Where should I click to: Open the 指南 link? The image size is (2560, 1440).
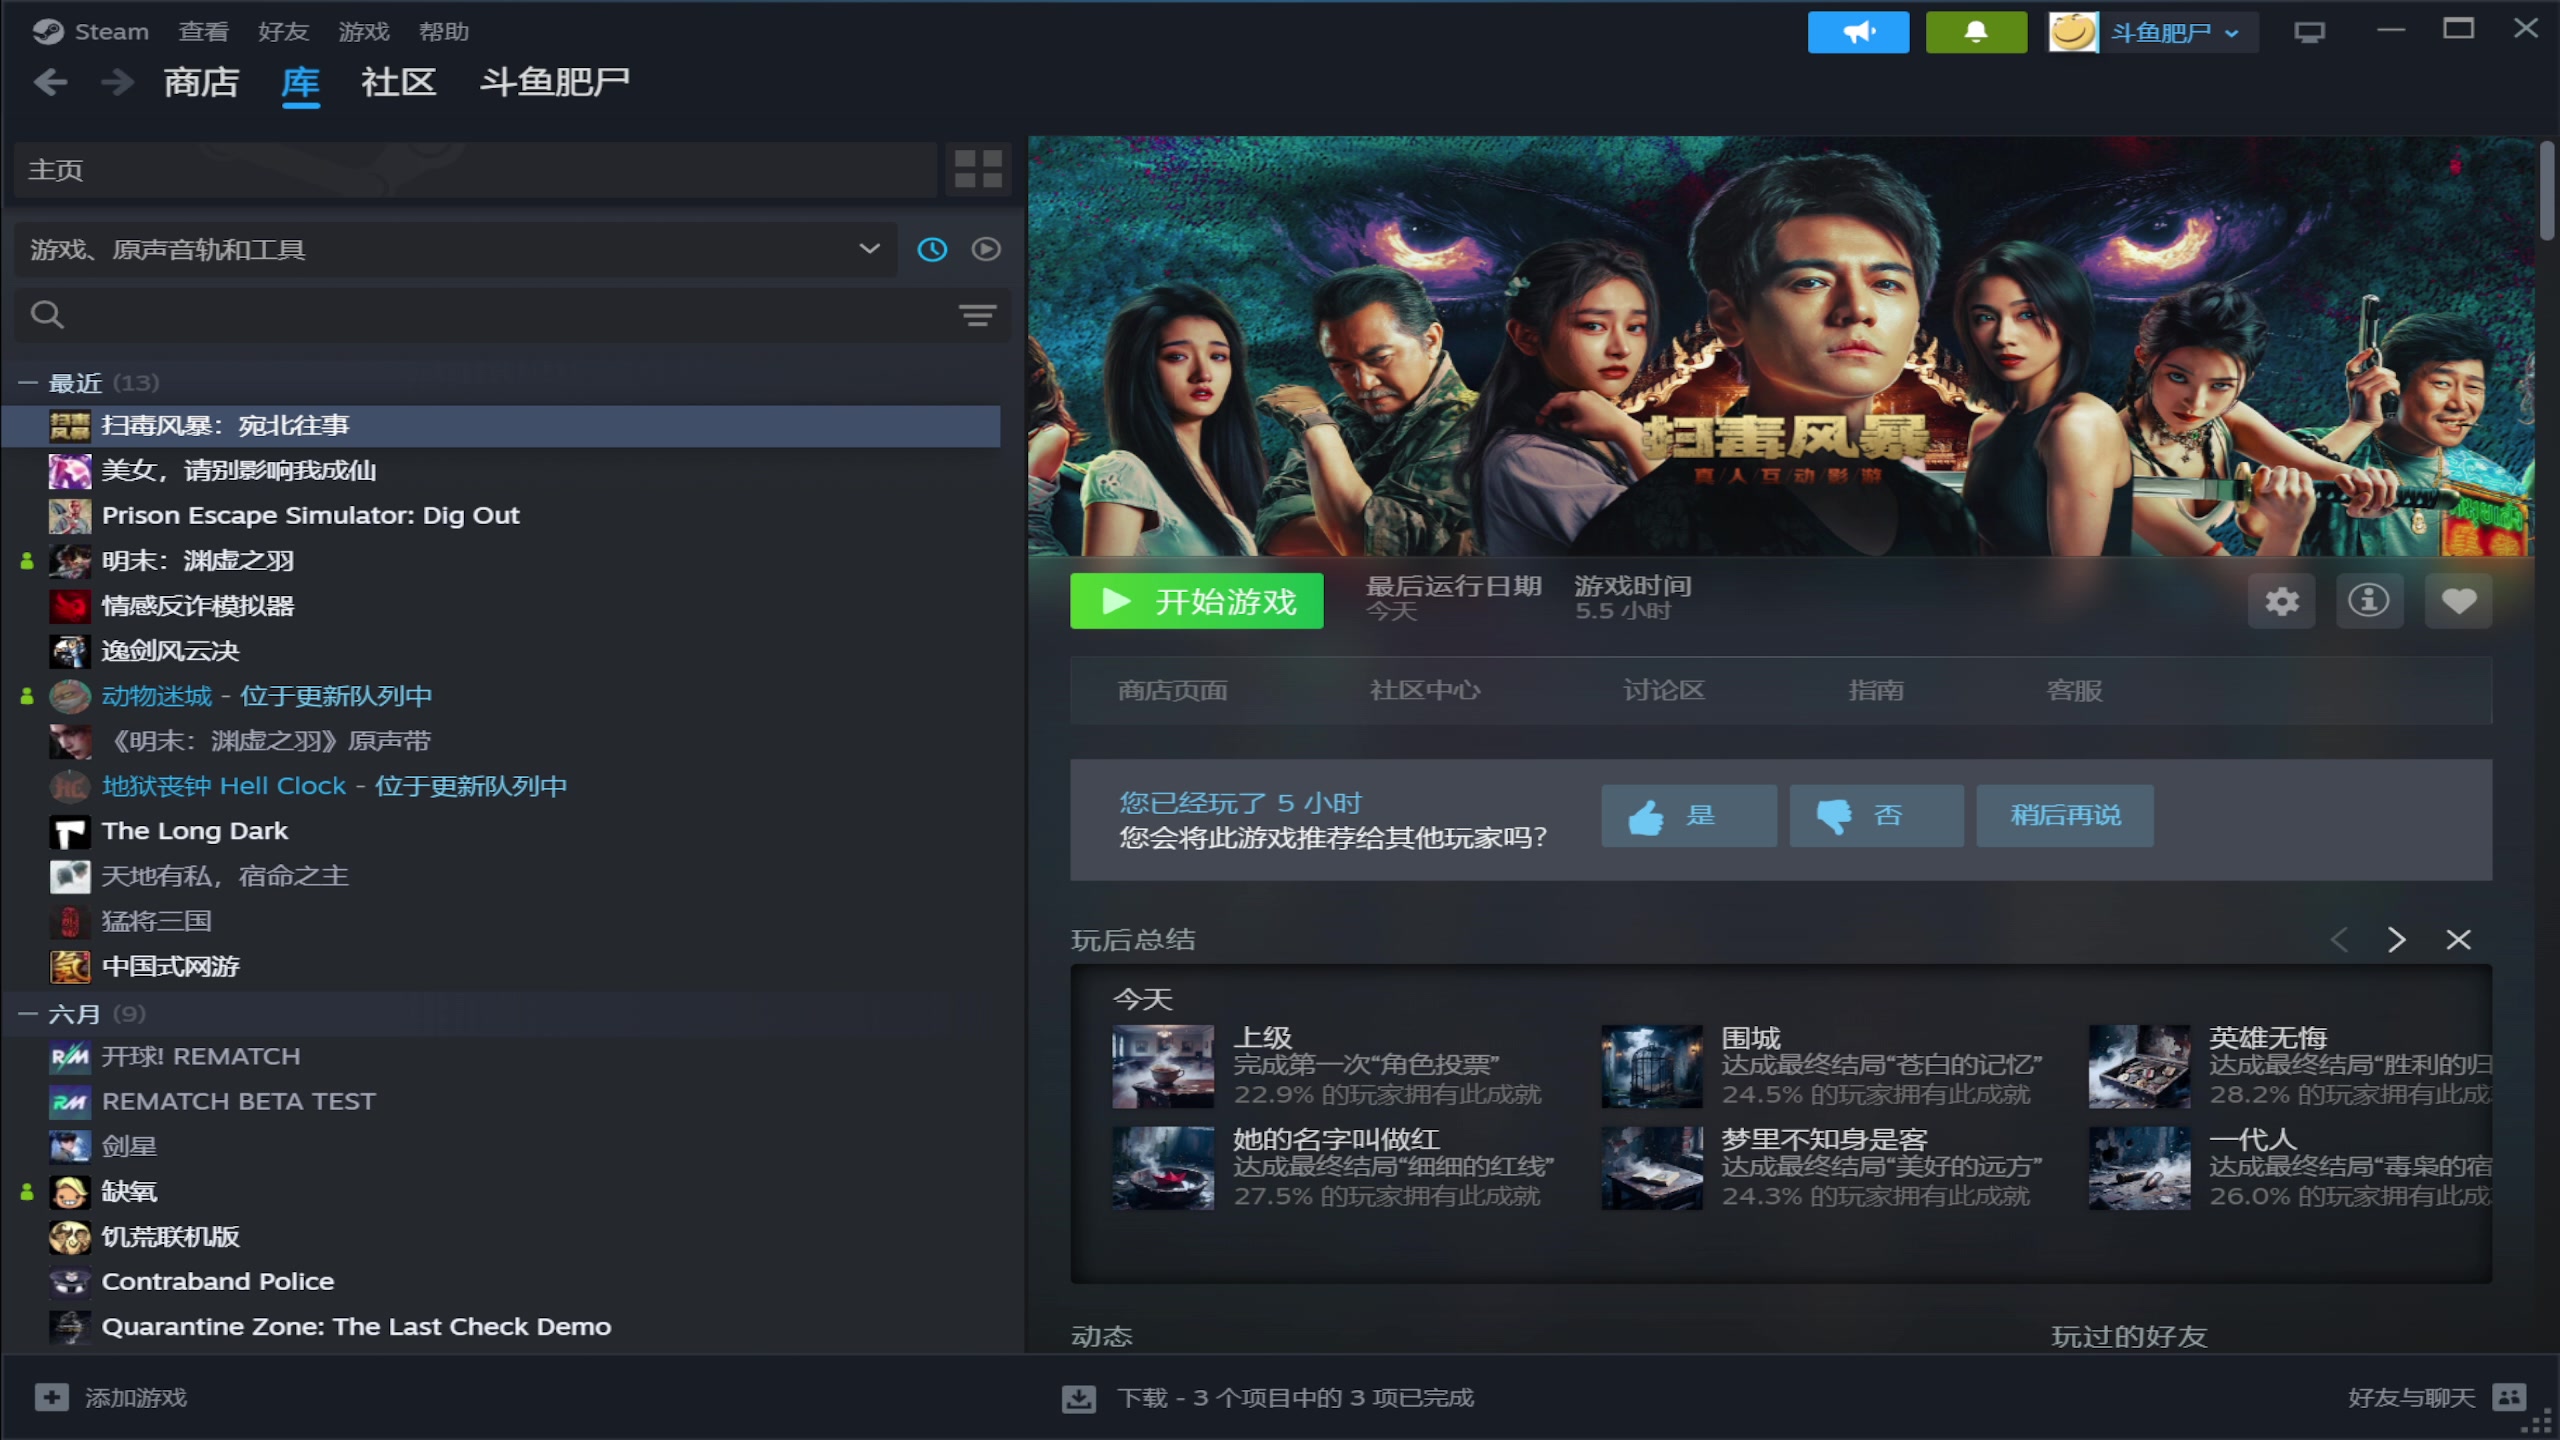[1876, 691]
